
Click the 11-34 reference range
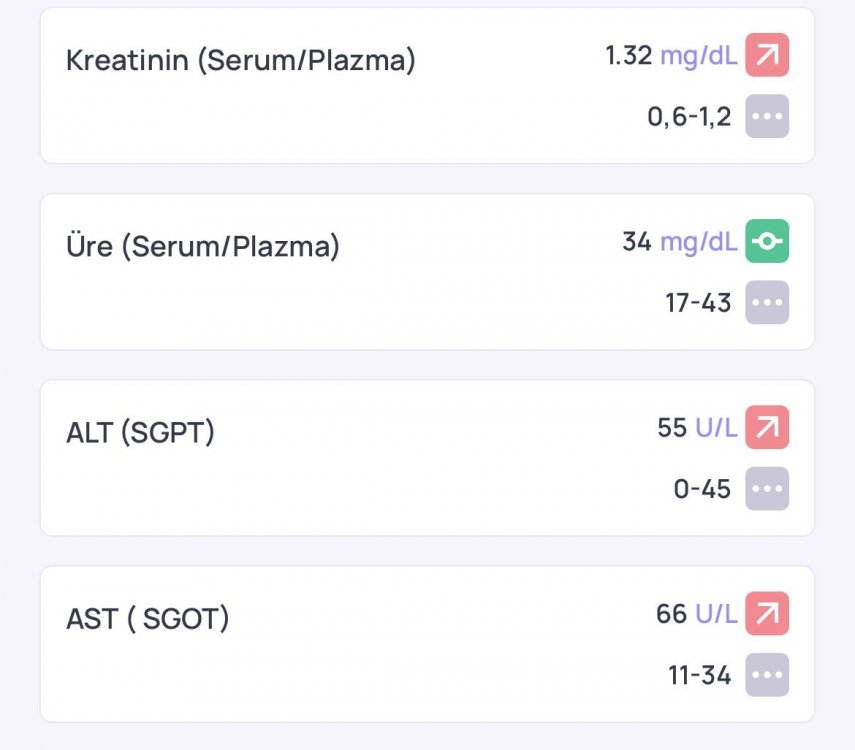[x=700, y=675]
